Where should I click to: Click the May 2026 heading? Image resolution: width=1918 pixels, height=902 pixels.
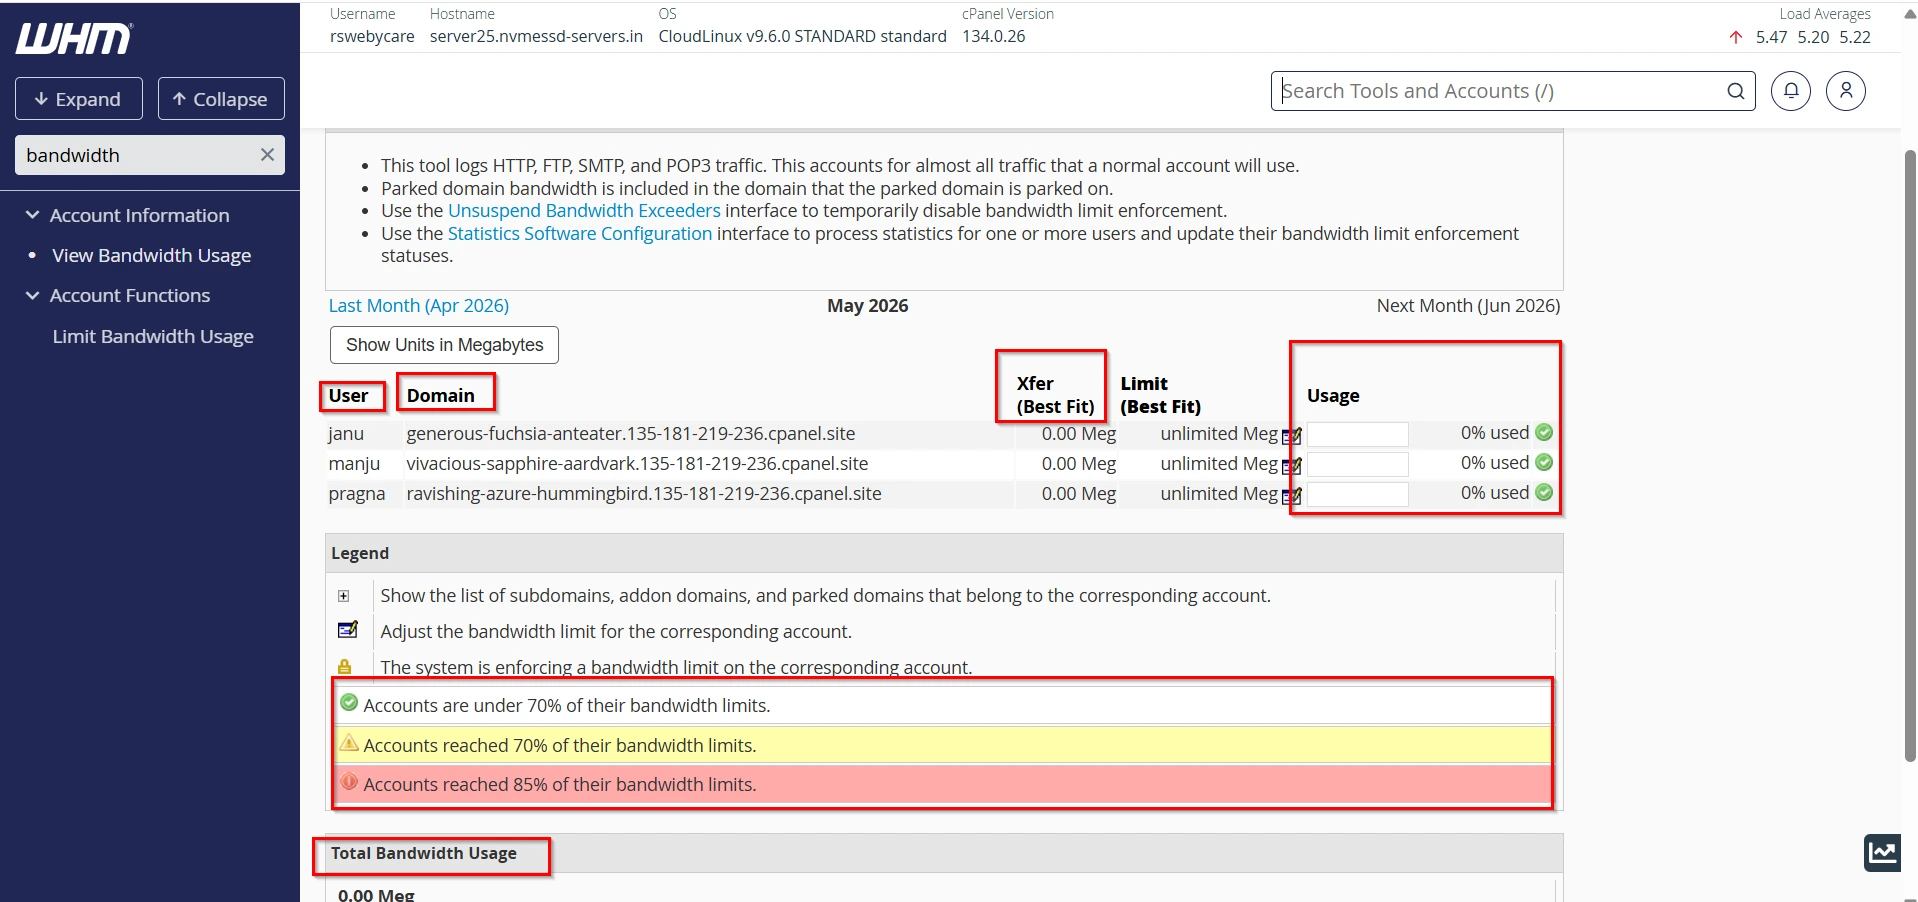[x=868, y=306]
